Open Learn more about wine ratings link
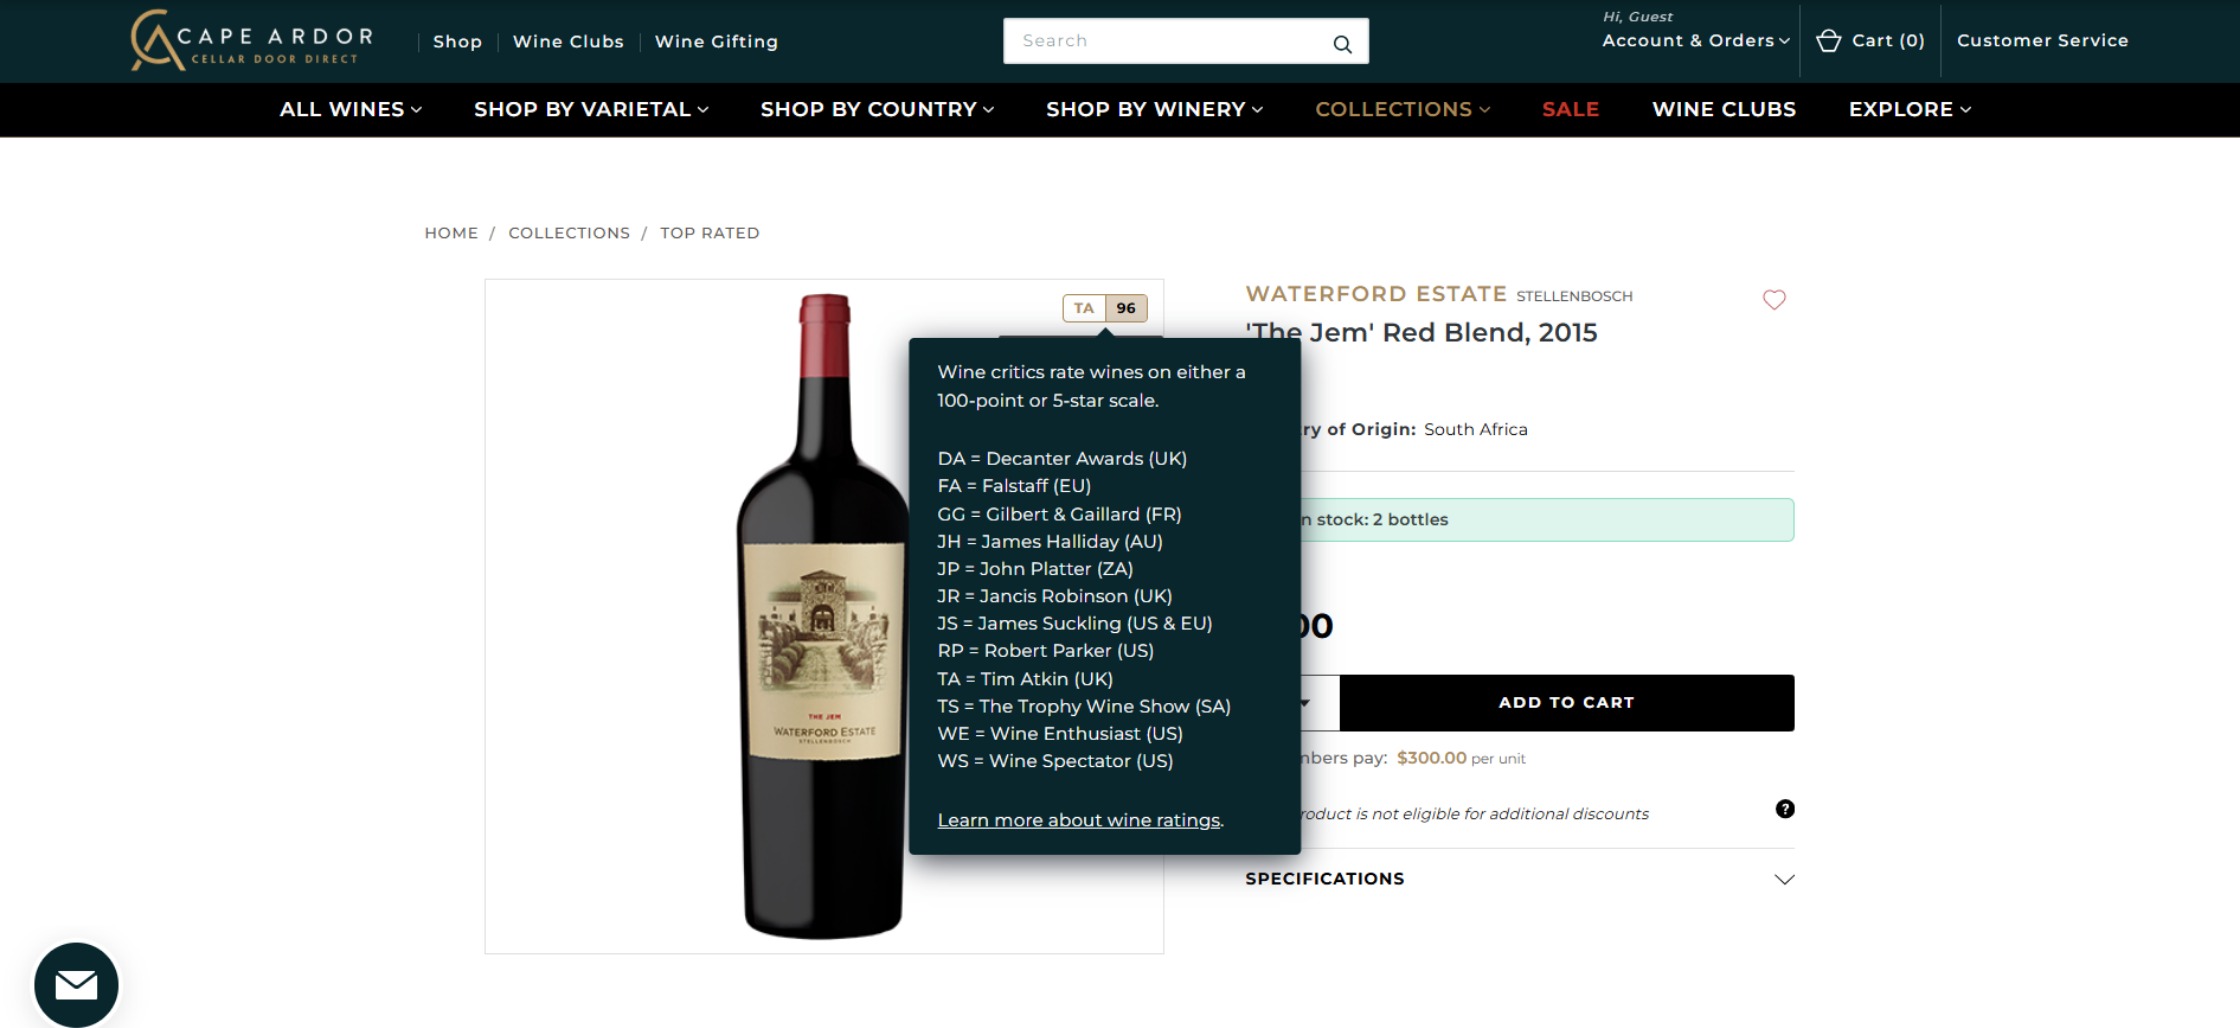Viewport: 2240px width, 1028px height. click(x=1078, y=820)
